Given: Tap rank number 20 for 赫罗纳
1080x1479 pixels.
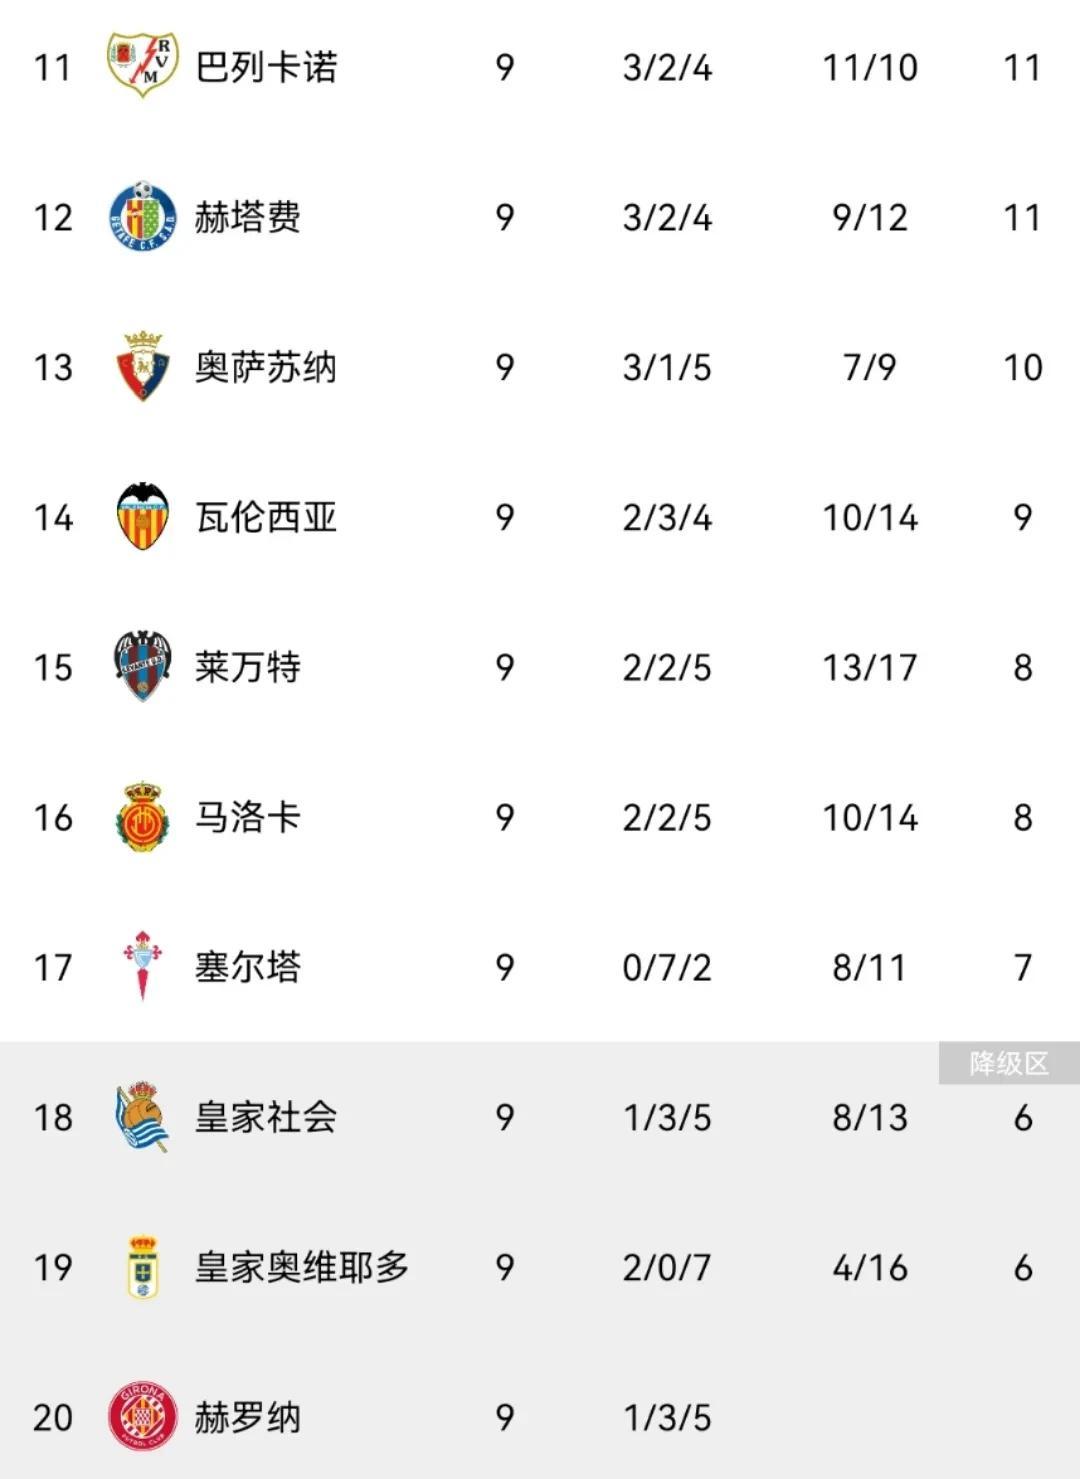Looking at the screenshot, I should 53,1417.
